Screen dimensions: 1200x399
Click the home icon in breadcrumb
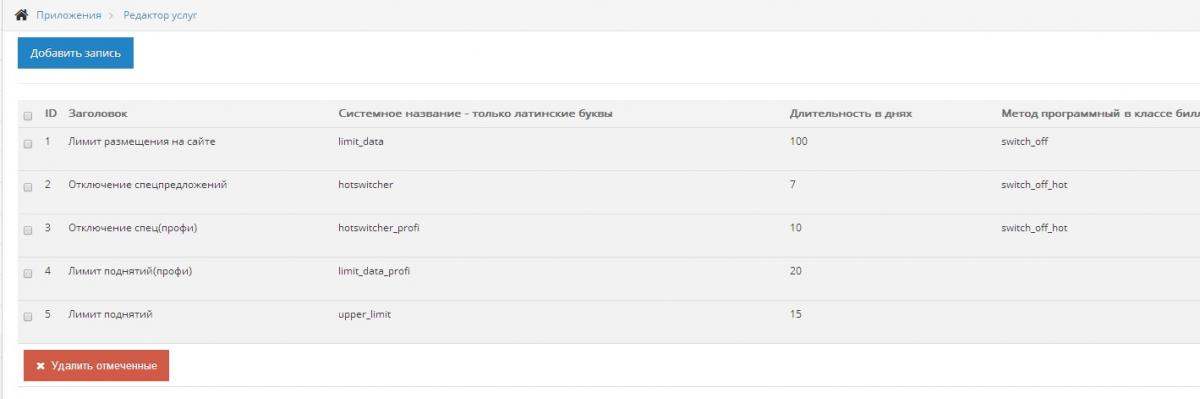[21, 15]
